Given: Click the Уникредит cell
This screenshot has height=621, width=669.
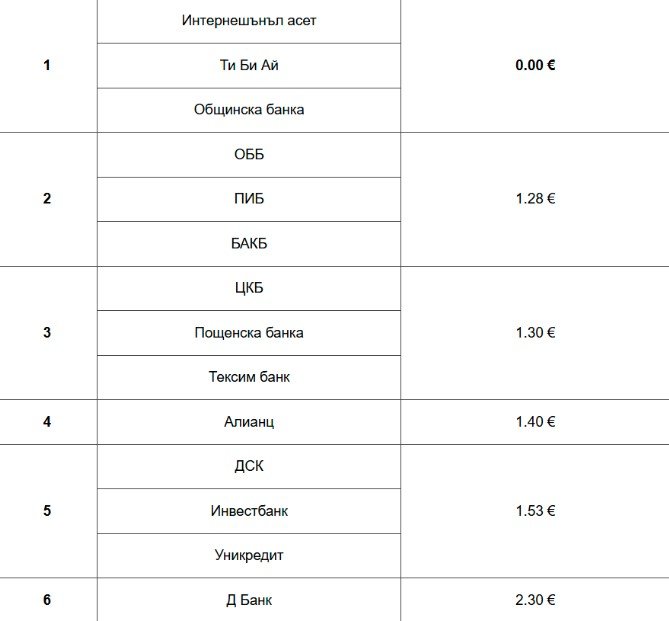Looking at the screenshot, I should 249,555.
